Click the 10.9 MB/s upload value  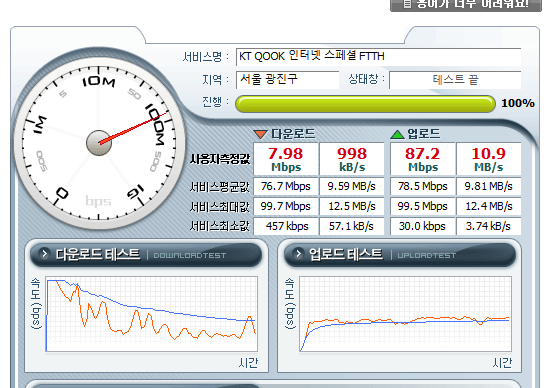pos(489,159)
